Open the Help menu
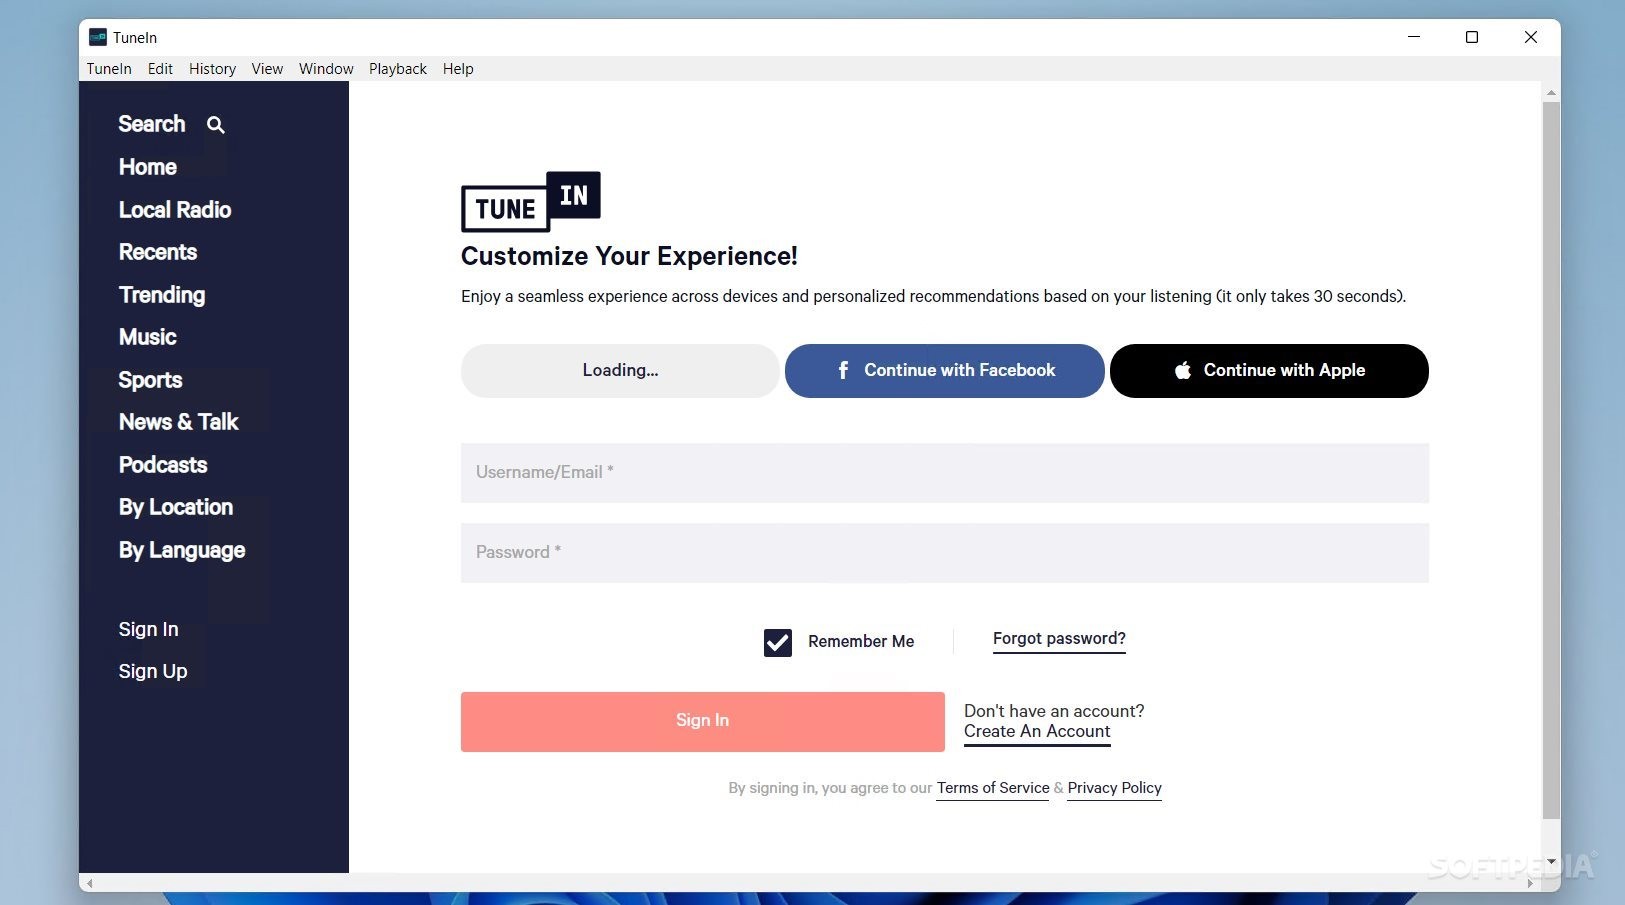The height and width of the screenshot is (905, 1625). pos(458,69)
